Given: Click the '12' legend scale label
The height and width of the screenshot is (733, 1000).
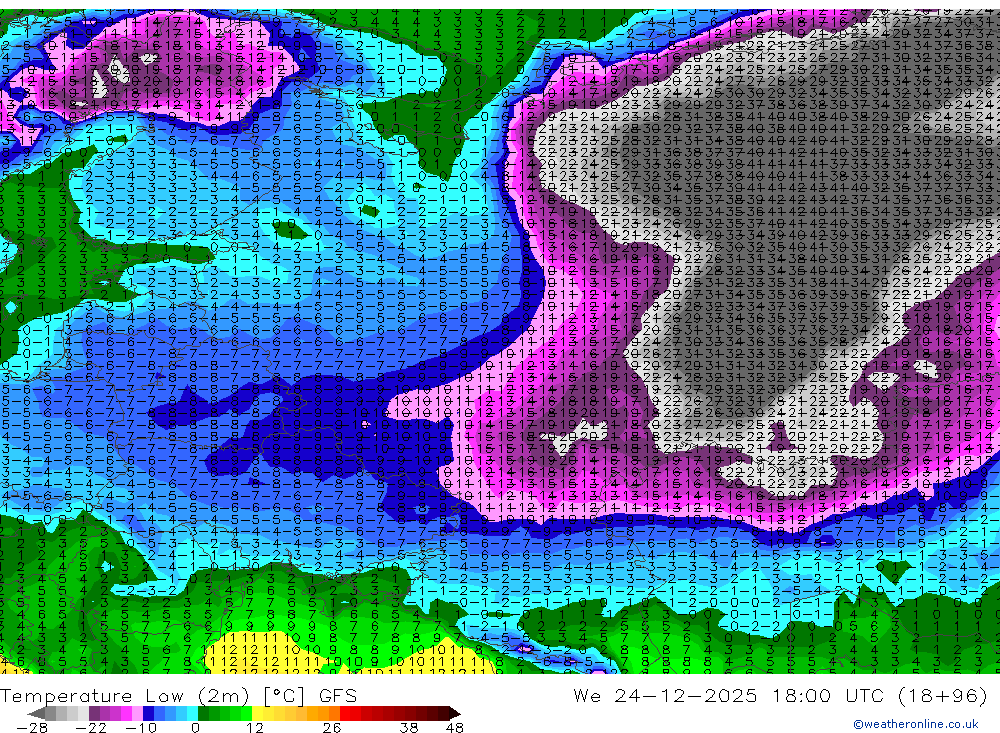Looking at the screenshot, I should tap(255, 728).
